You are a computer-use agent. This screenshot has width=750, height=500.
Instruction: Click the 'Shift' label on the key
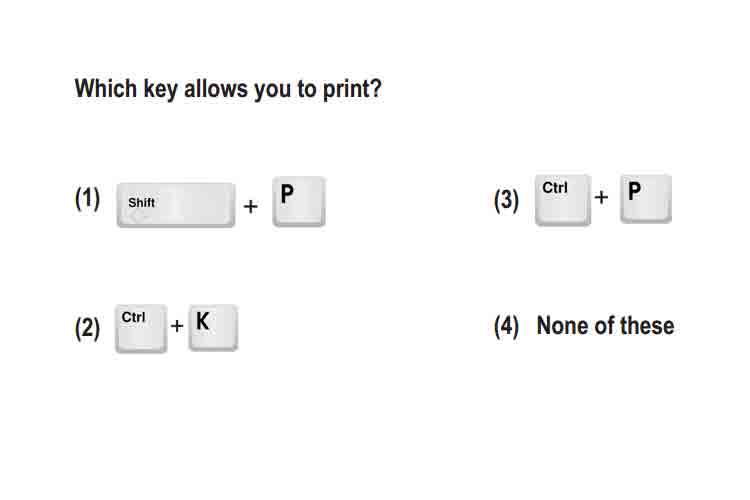(141, 202)
